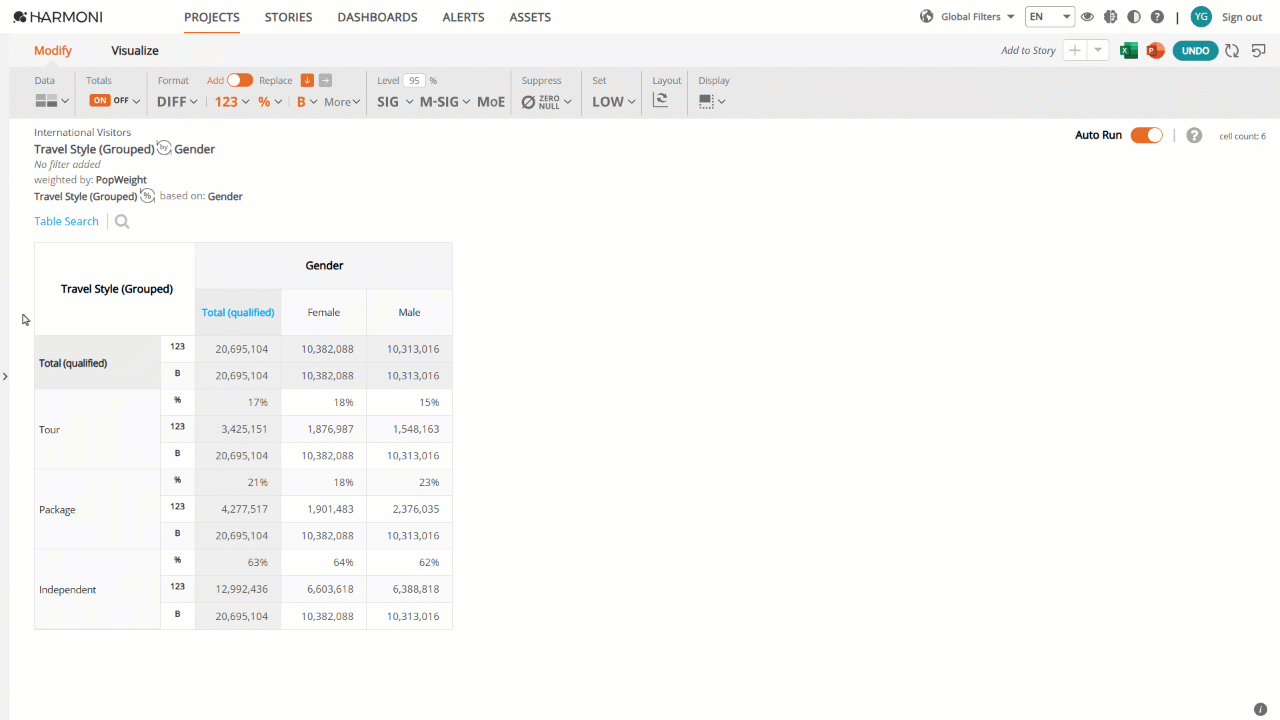Toggle MoE margin of error
Image resolution: width=1280 pixels, height=720 pixels.
pos(491,101)
